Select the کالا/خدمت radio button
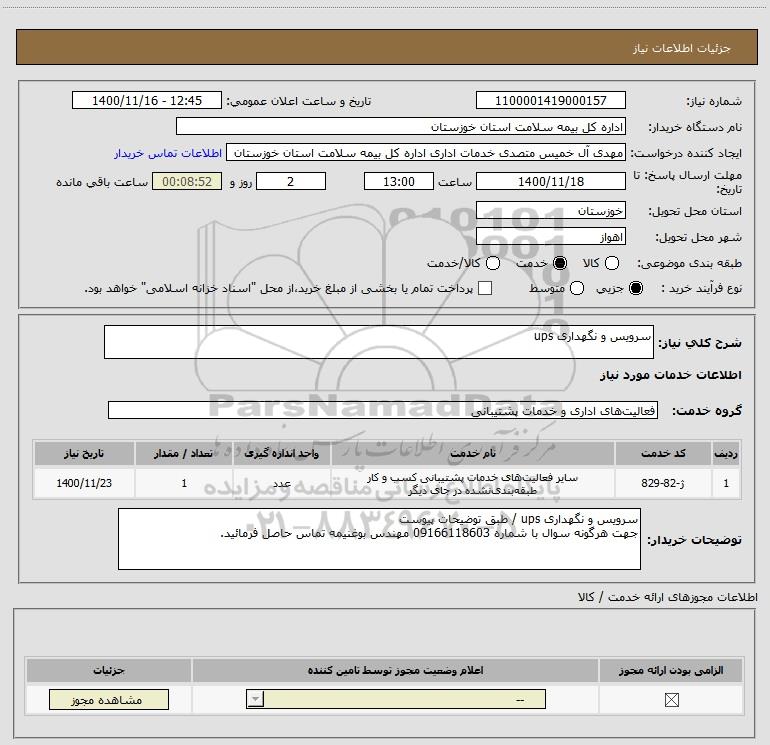 pos(493,263)
